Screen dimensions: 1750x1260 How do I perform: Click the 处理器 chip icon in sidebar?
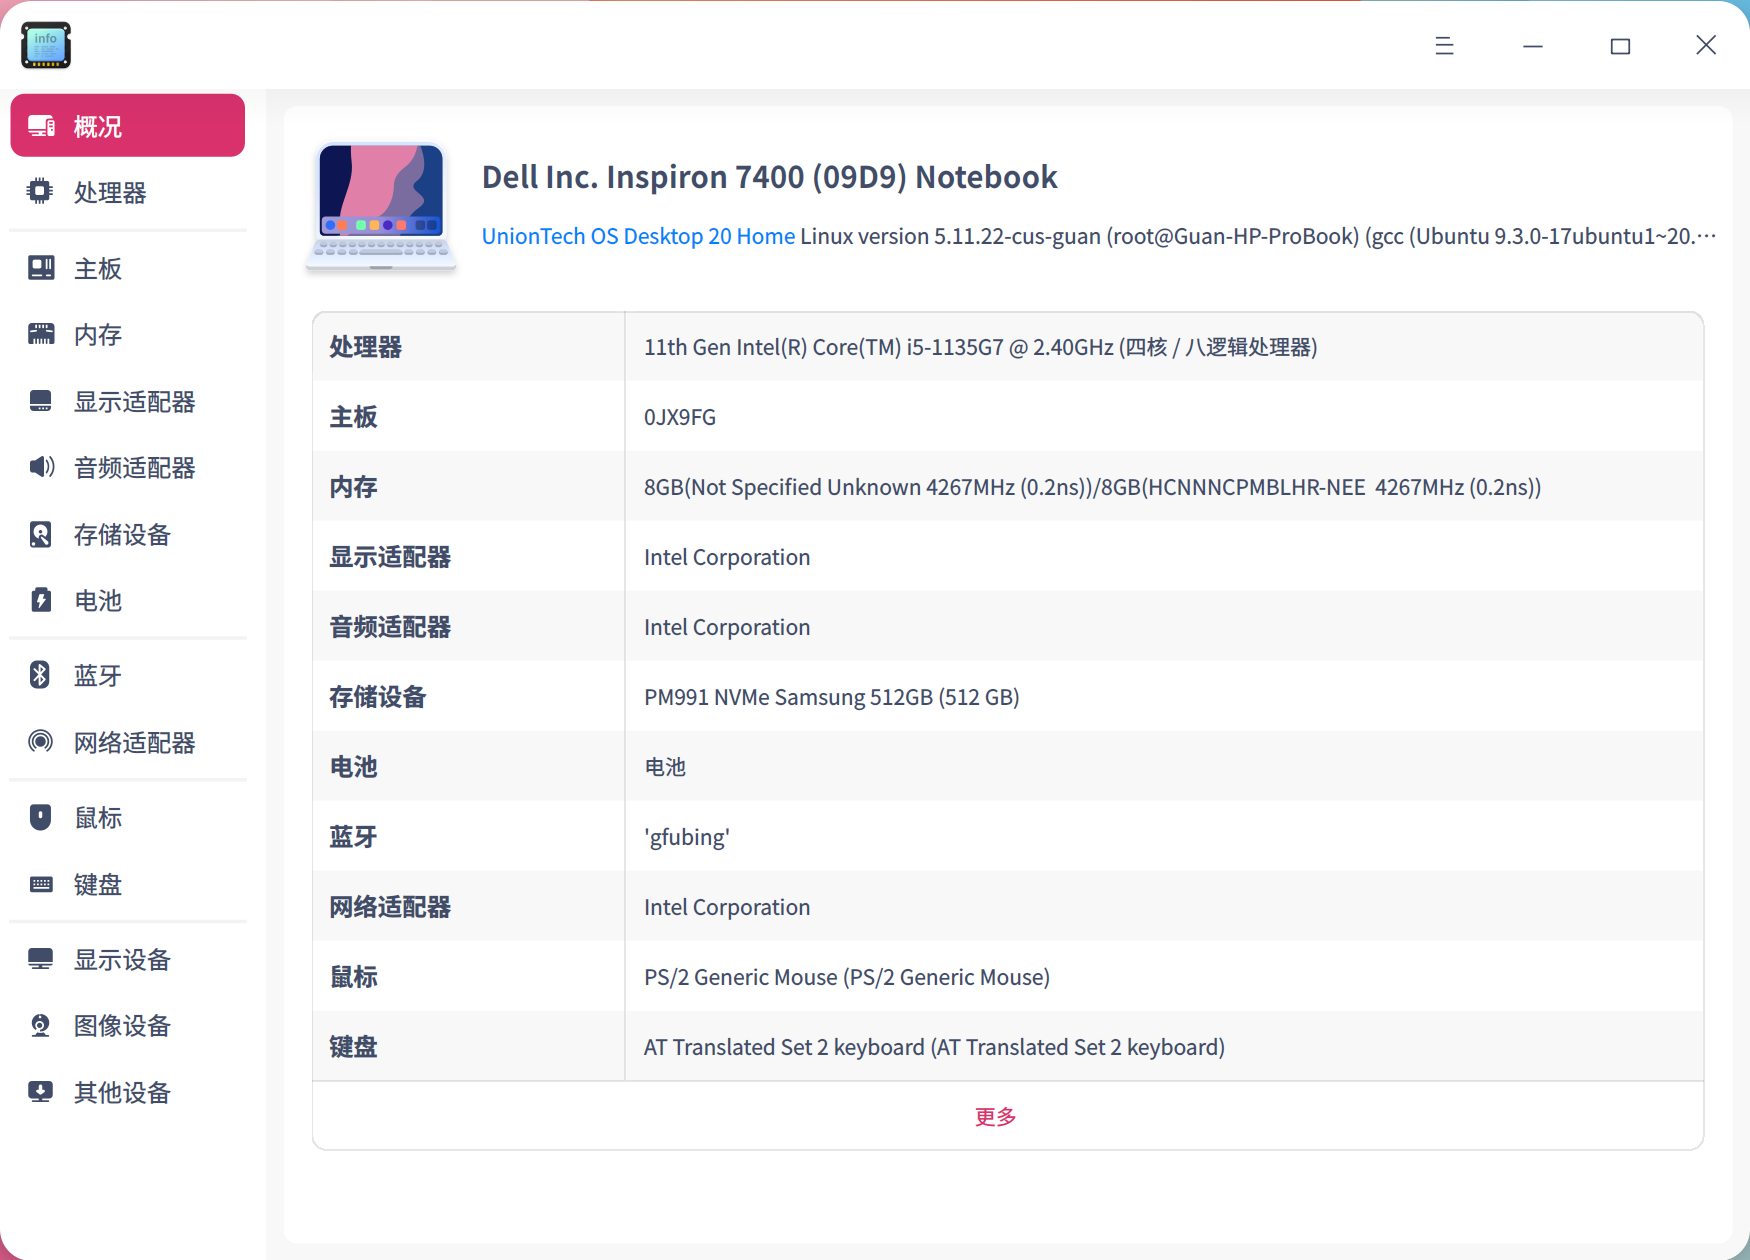tap(40, 191)
